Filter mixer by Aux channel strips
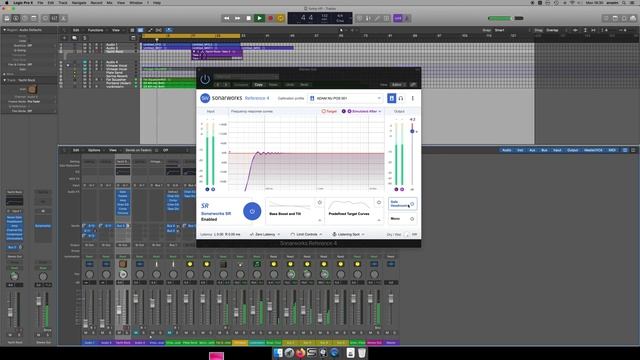Viewport: 640px width, 360px height. (x=532, y=150)
